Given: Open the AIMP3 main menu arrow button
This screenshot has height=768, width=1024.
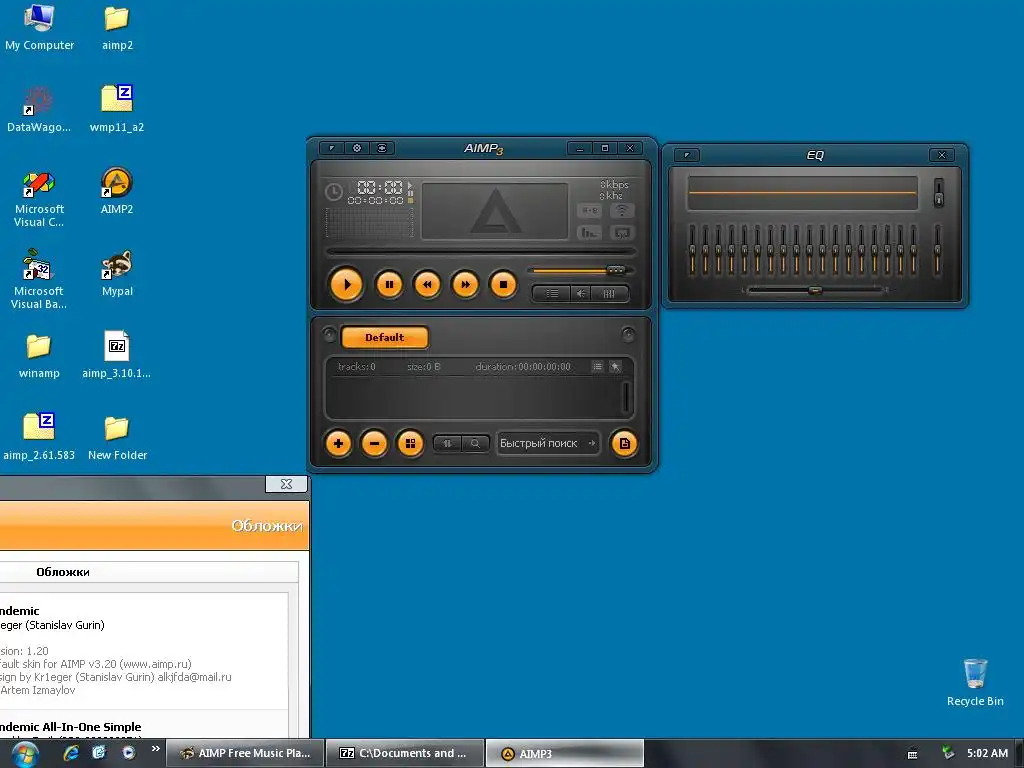Looking at the screenshot, I should click(x=332, y=148).
